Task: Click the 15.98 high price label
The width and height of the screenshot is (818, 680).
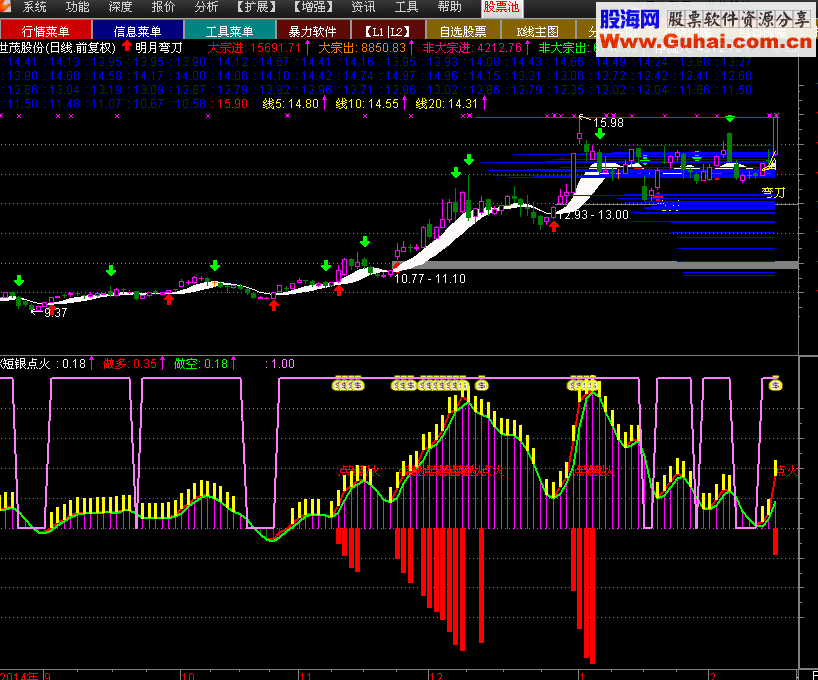Action: (x=608, y=123)
